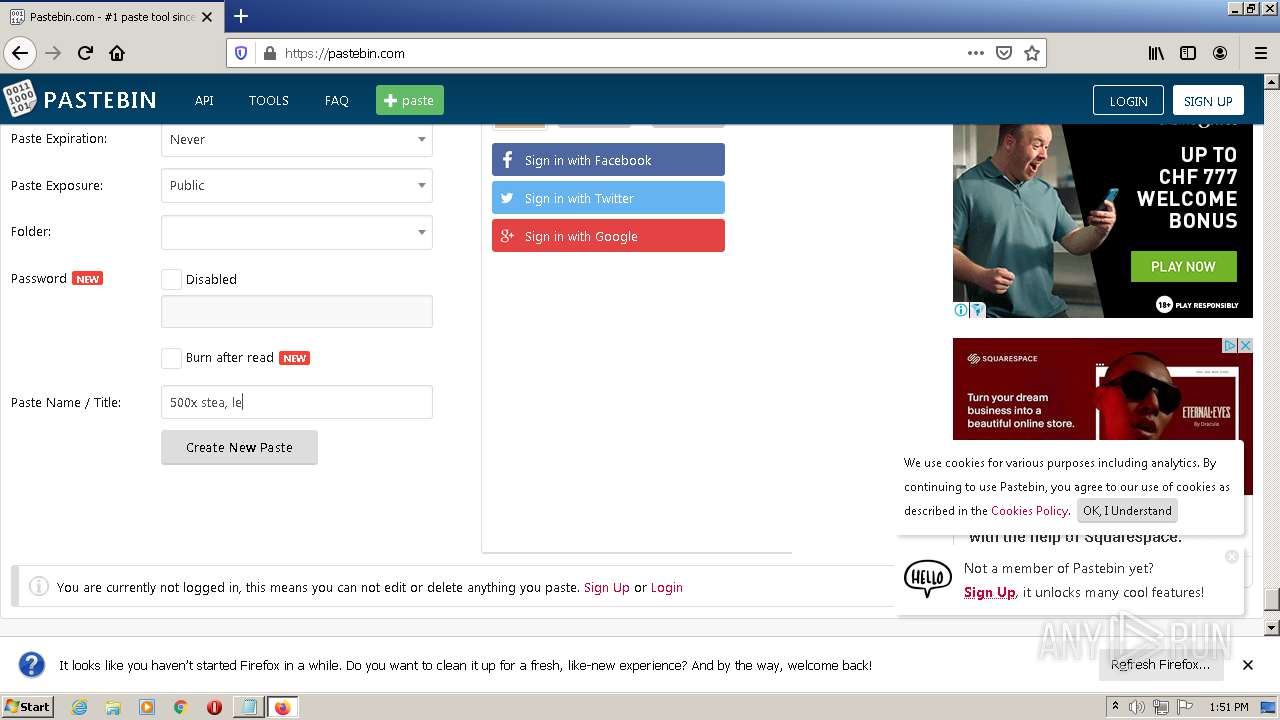Open the Paste Exposure dropdown

[297, 185]
